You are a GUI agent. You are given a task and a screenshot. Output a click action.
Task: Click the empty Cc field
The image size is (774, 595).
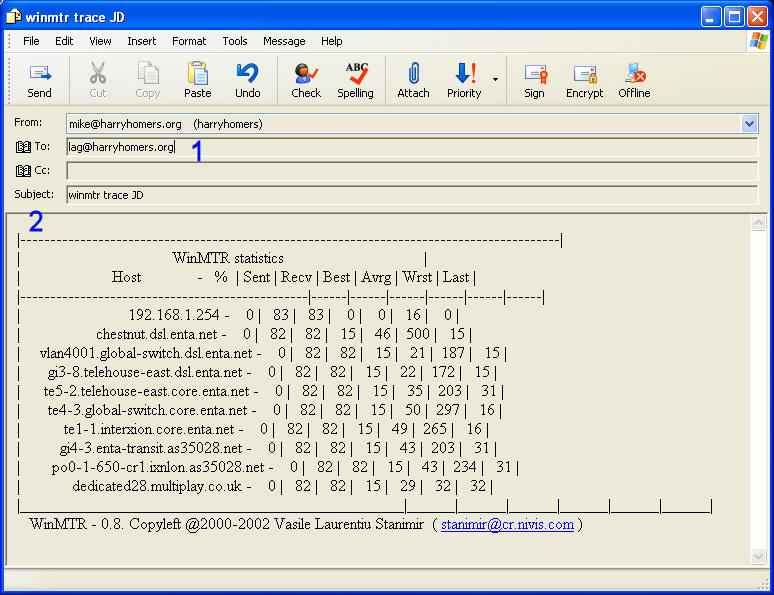coord(412,171)
